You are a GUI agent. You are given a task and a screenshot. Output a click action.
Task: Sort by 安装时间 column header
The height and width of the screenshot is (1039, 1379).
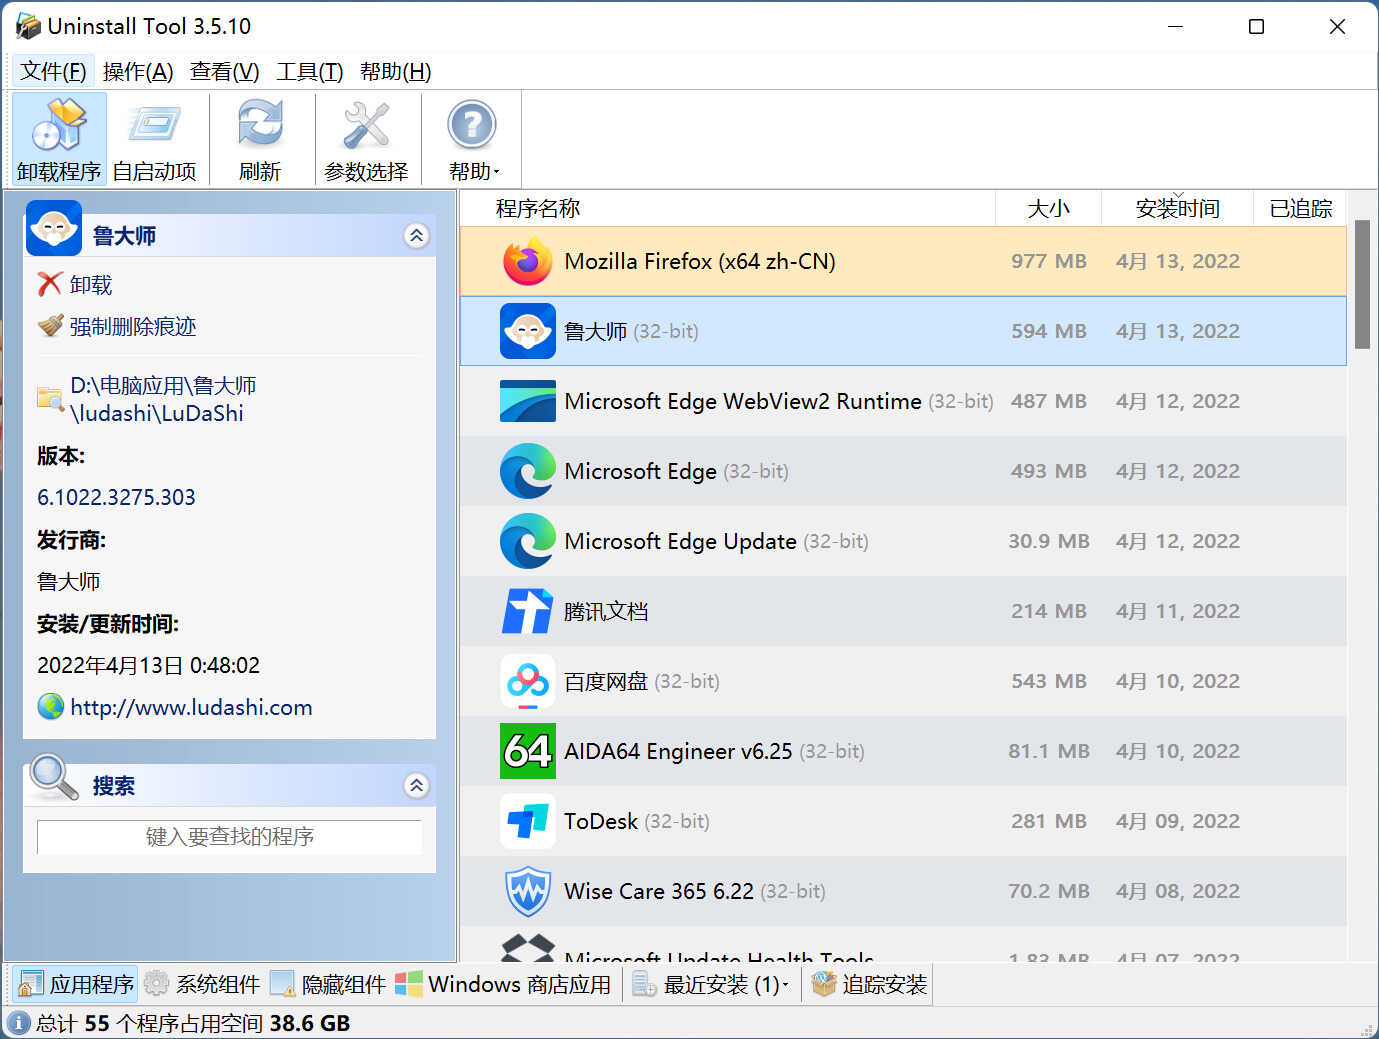(x=1177, y=208)
